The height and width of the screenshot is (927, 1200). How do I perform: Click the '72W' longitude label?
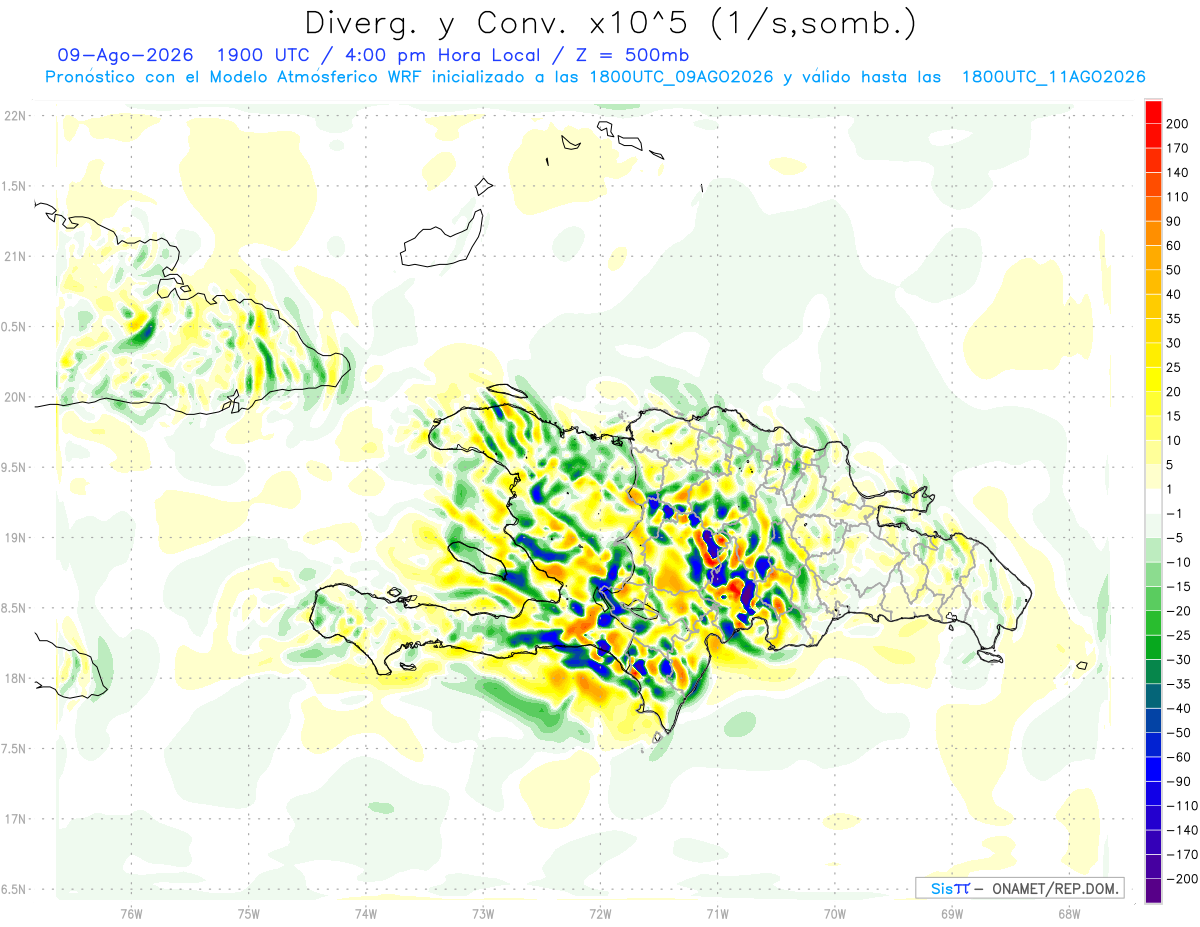point(600,913)
